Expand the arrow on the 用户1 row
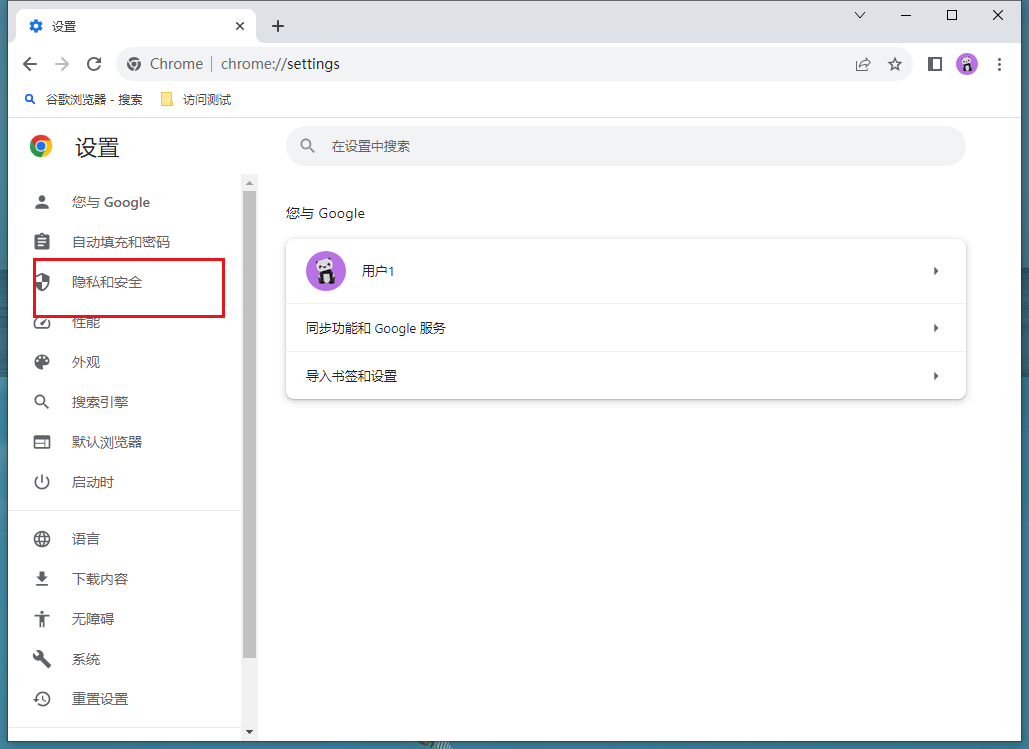 [x=936, y=271]
